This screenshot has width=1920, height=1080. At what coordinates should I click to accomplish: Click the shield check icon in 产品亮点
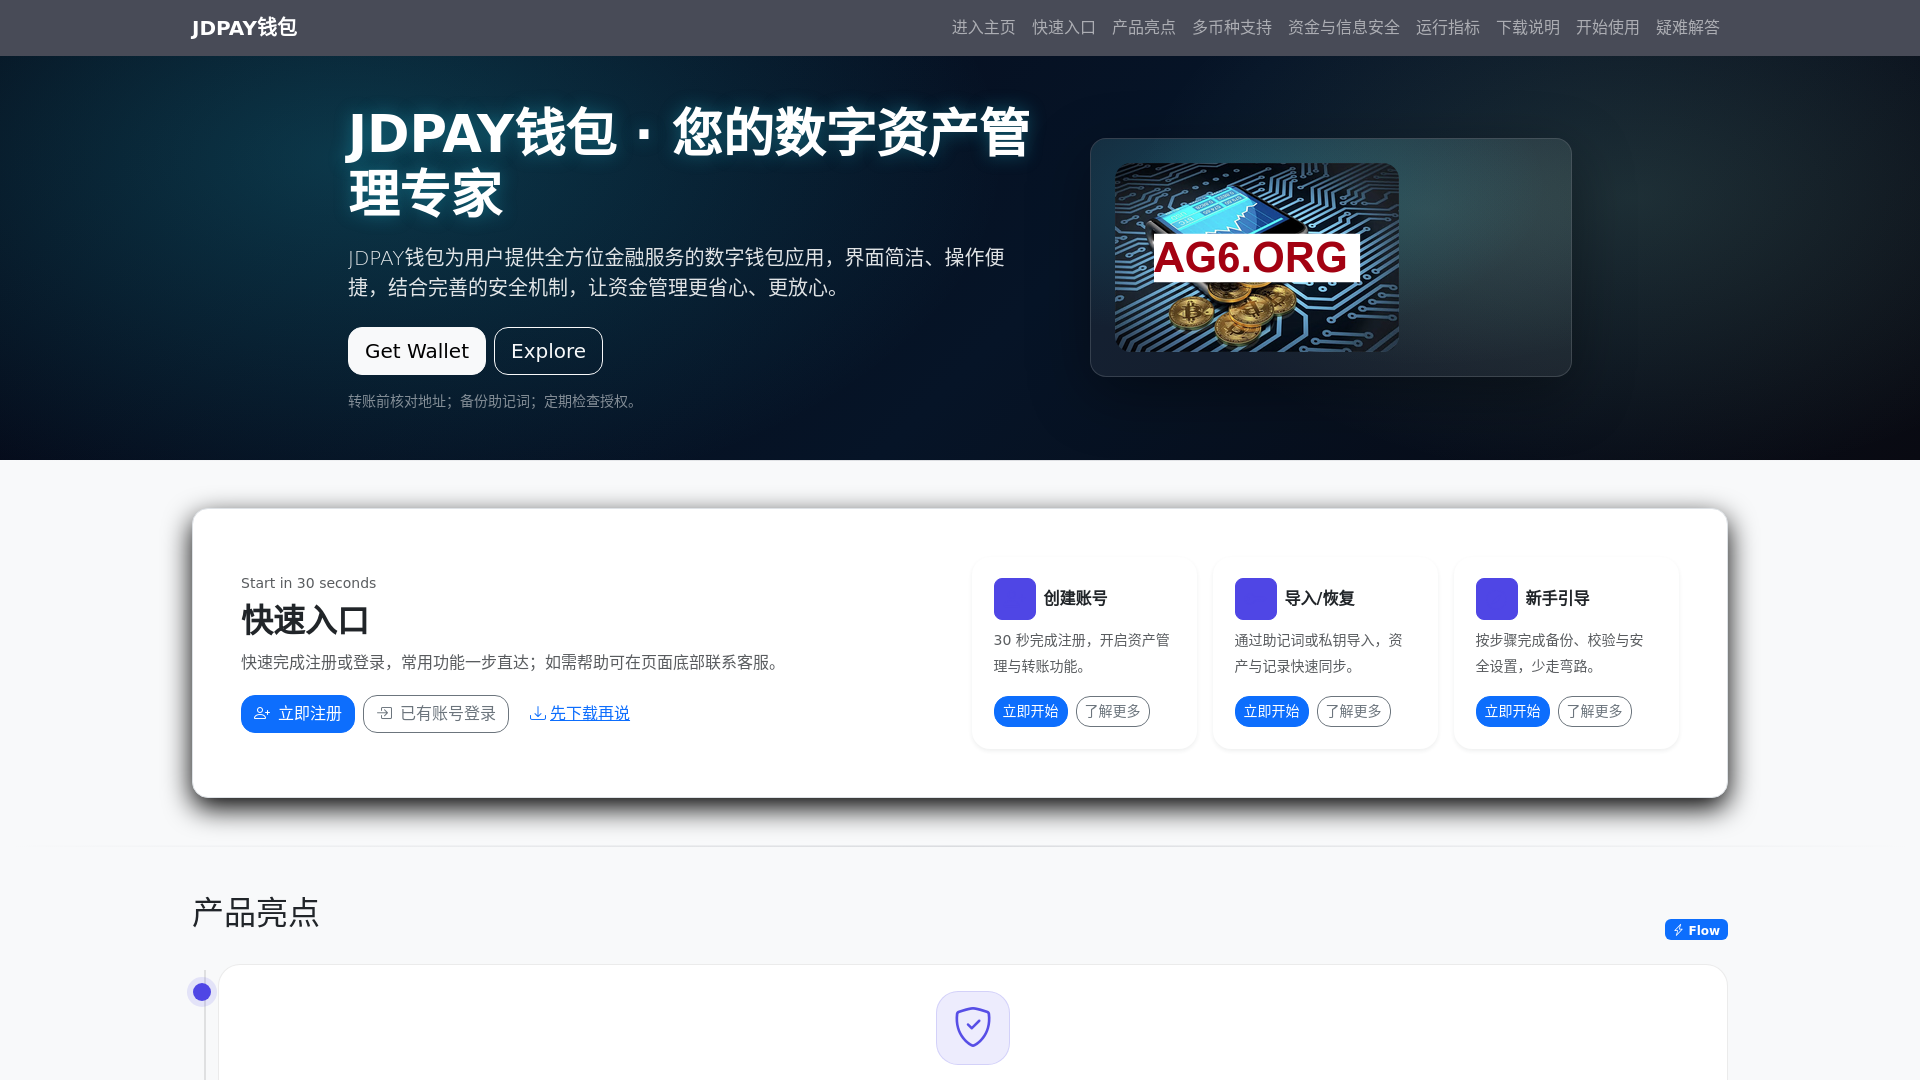[x=973, y=1028]
